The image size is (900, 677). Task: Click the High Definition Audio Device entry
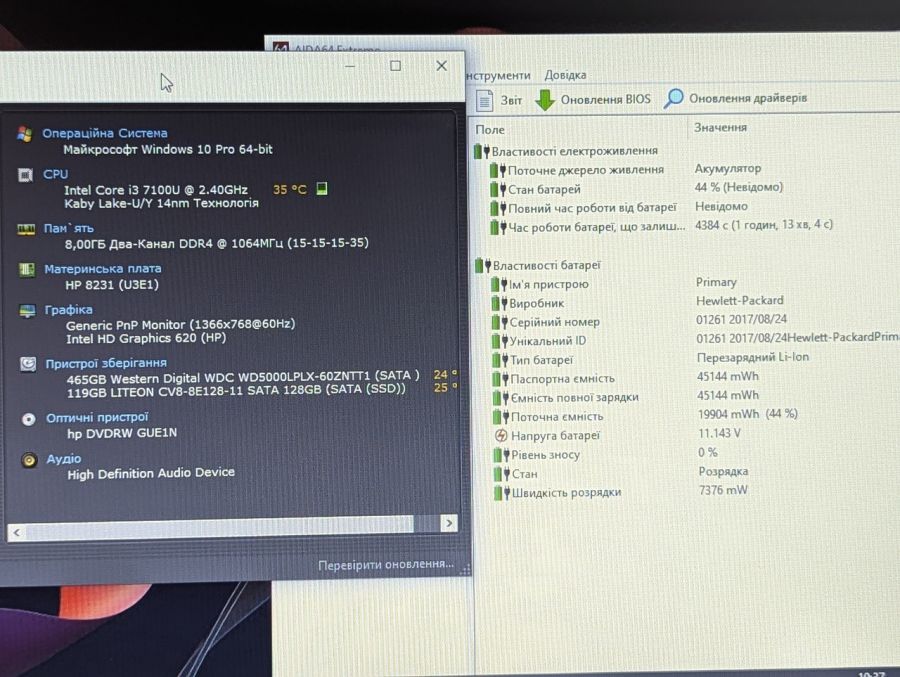click(x=151, y=474)
